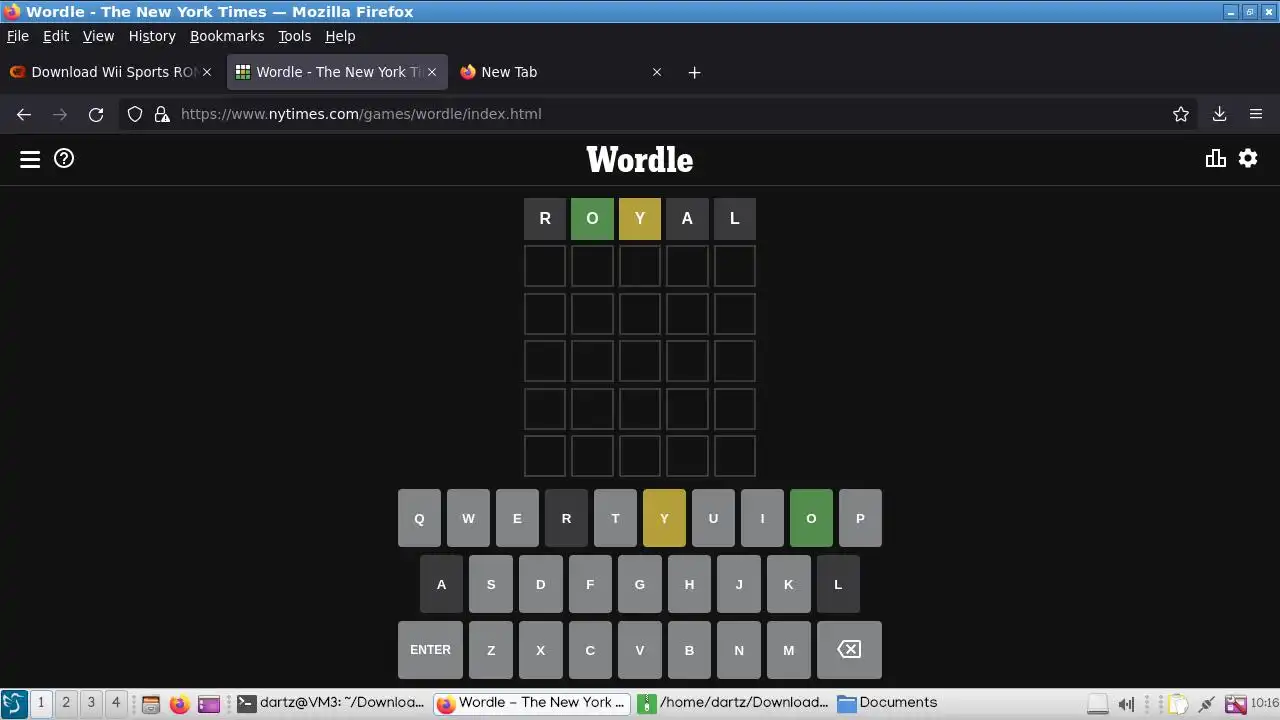Click the ENTER key on Wordle keyboard
Image resolution: width=1280 pixels, height=720 pixels.
[x=430, y=650]
